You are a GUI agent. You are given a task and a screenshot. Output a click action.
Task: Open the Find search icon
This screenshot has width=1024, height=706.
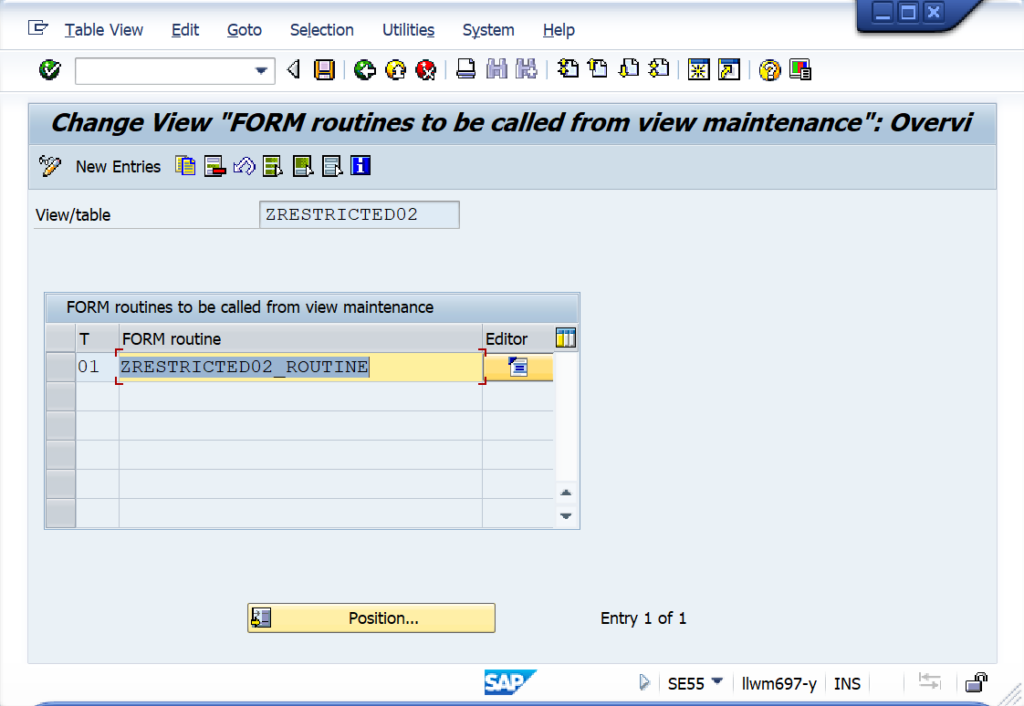(x=497, y=70)
